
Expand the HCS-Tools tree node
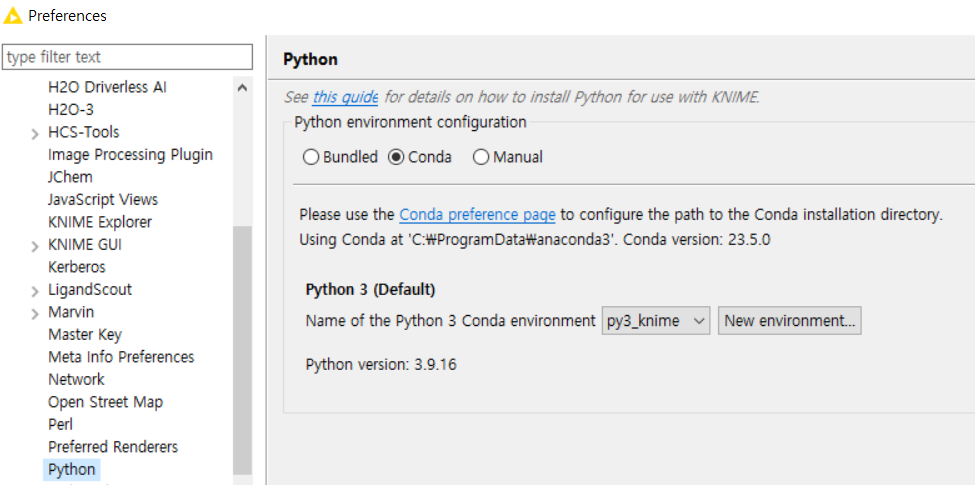click(35, 133)
